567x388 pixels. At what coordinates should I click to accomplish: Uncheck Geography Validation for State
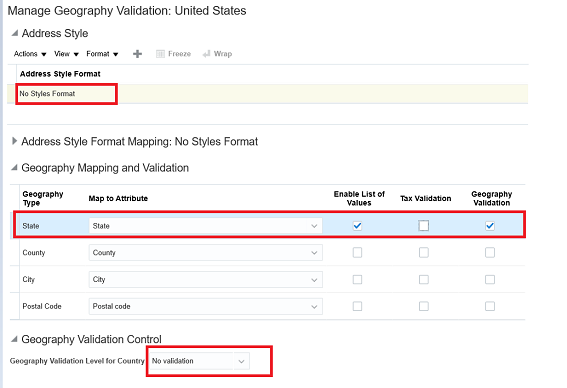tap(490, 226)
